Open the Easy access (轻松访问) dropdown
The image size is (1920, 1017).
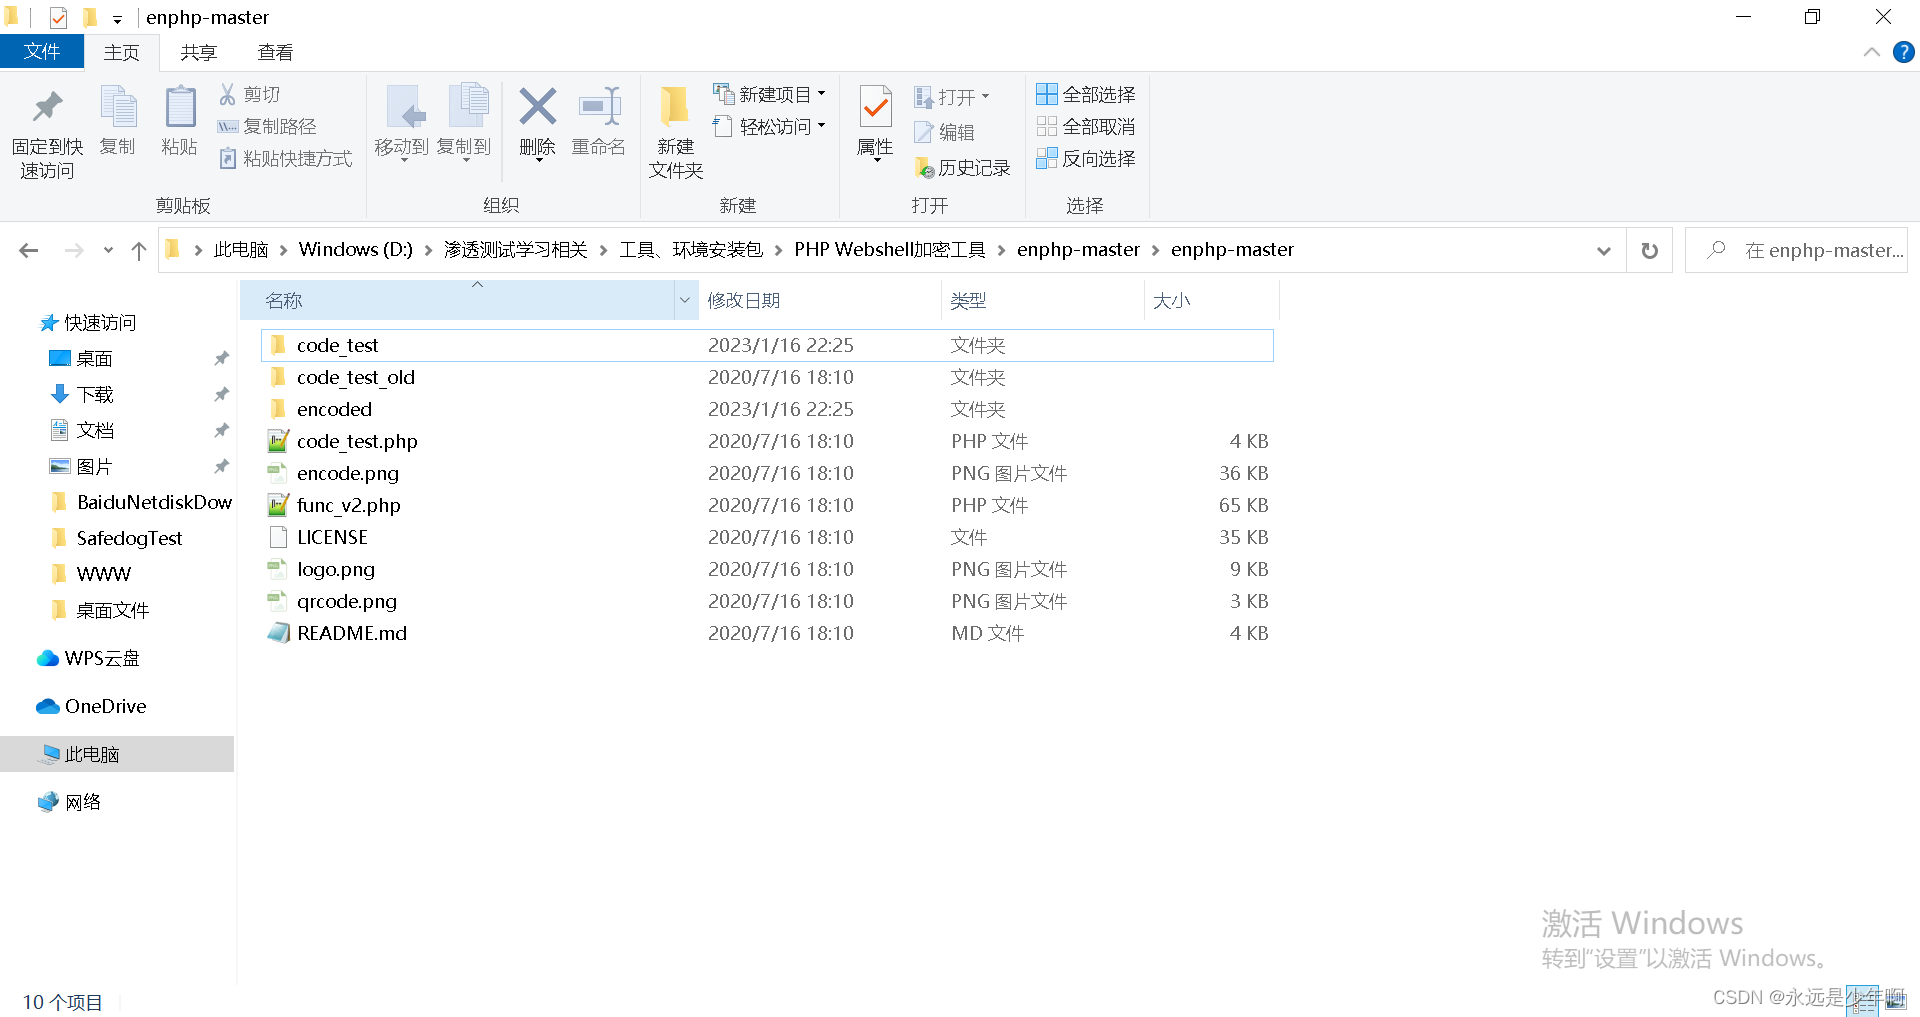coord(769,126)
